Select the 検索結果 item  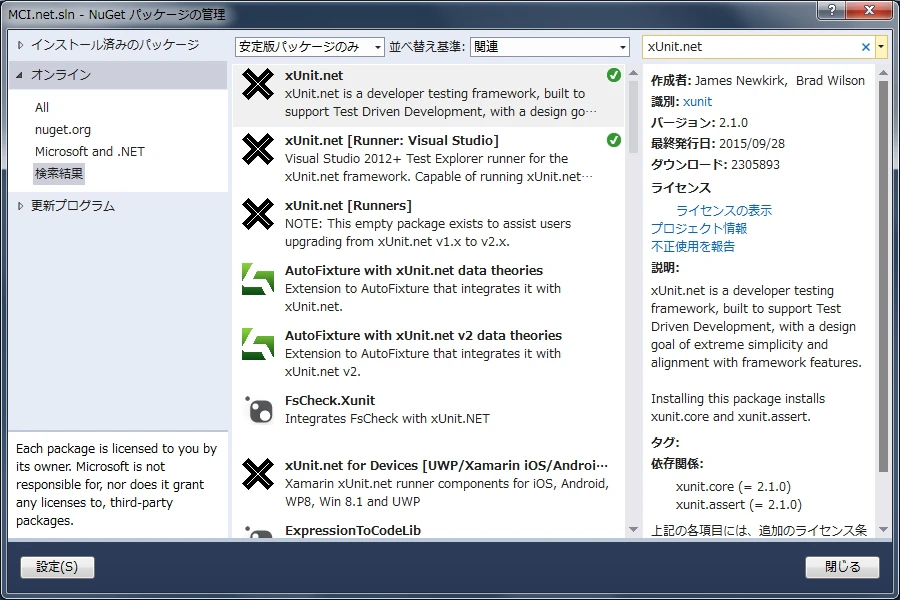coord(59,173)
